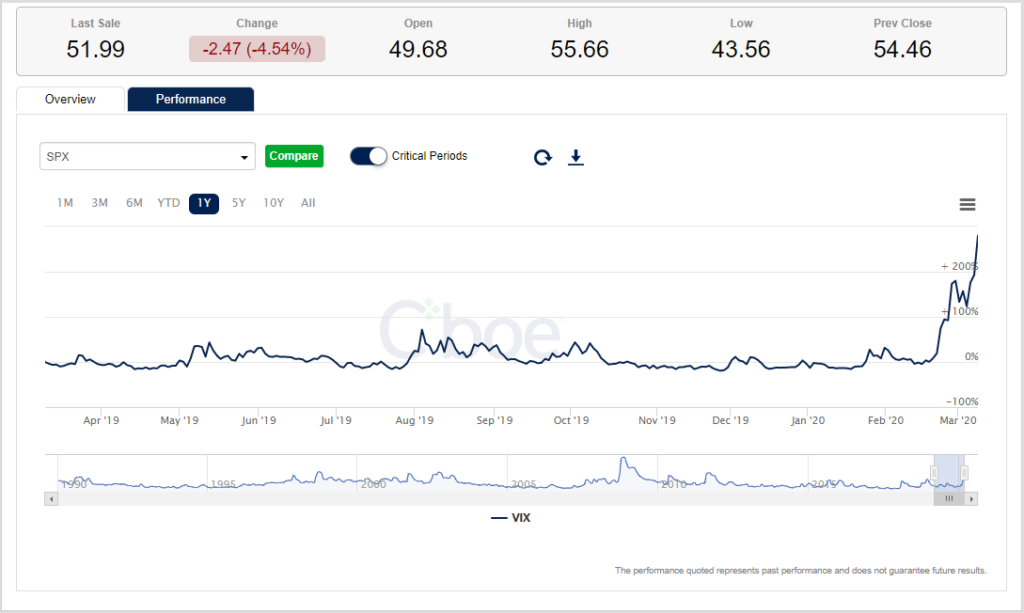Viewport: 1024px width, 613px height.
Task: Open the hamburger chart menu
Action: click(x=967, y=203)
